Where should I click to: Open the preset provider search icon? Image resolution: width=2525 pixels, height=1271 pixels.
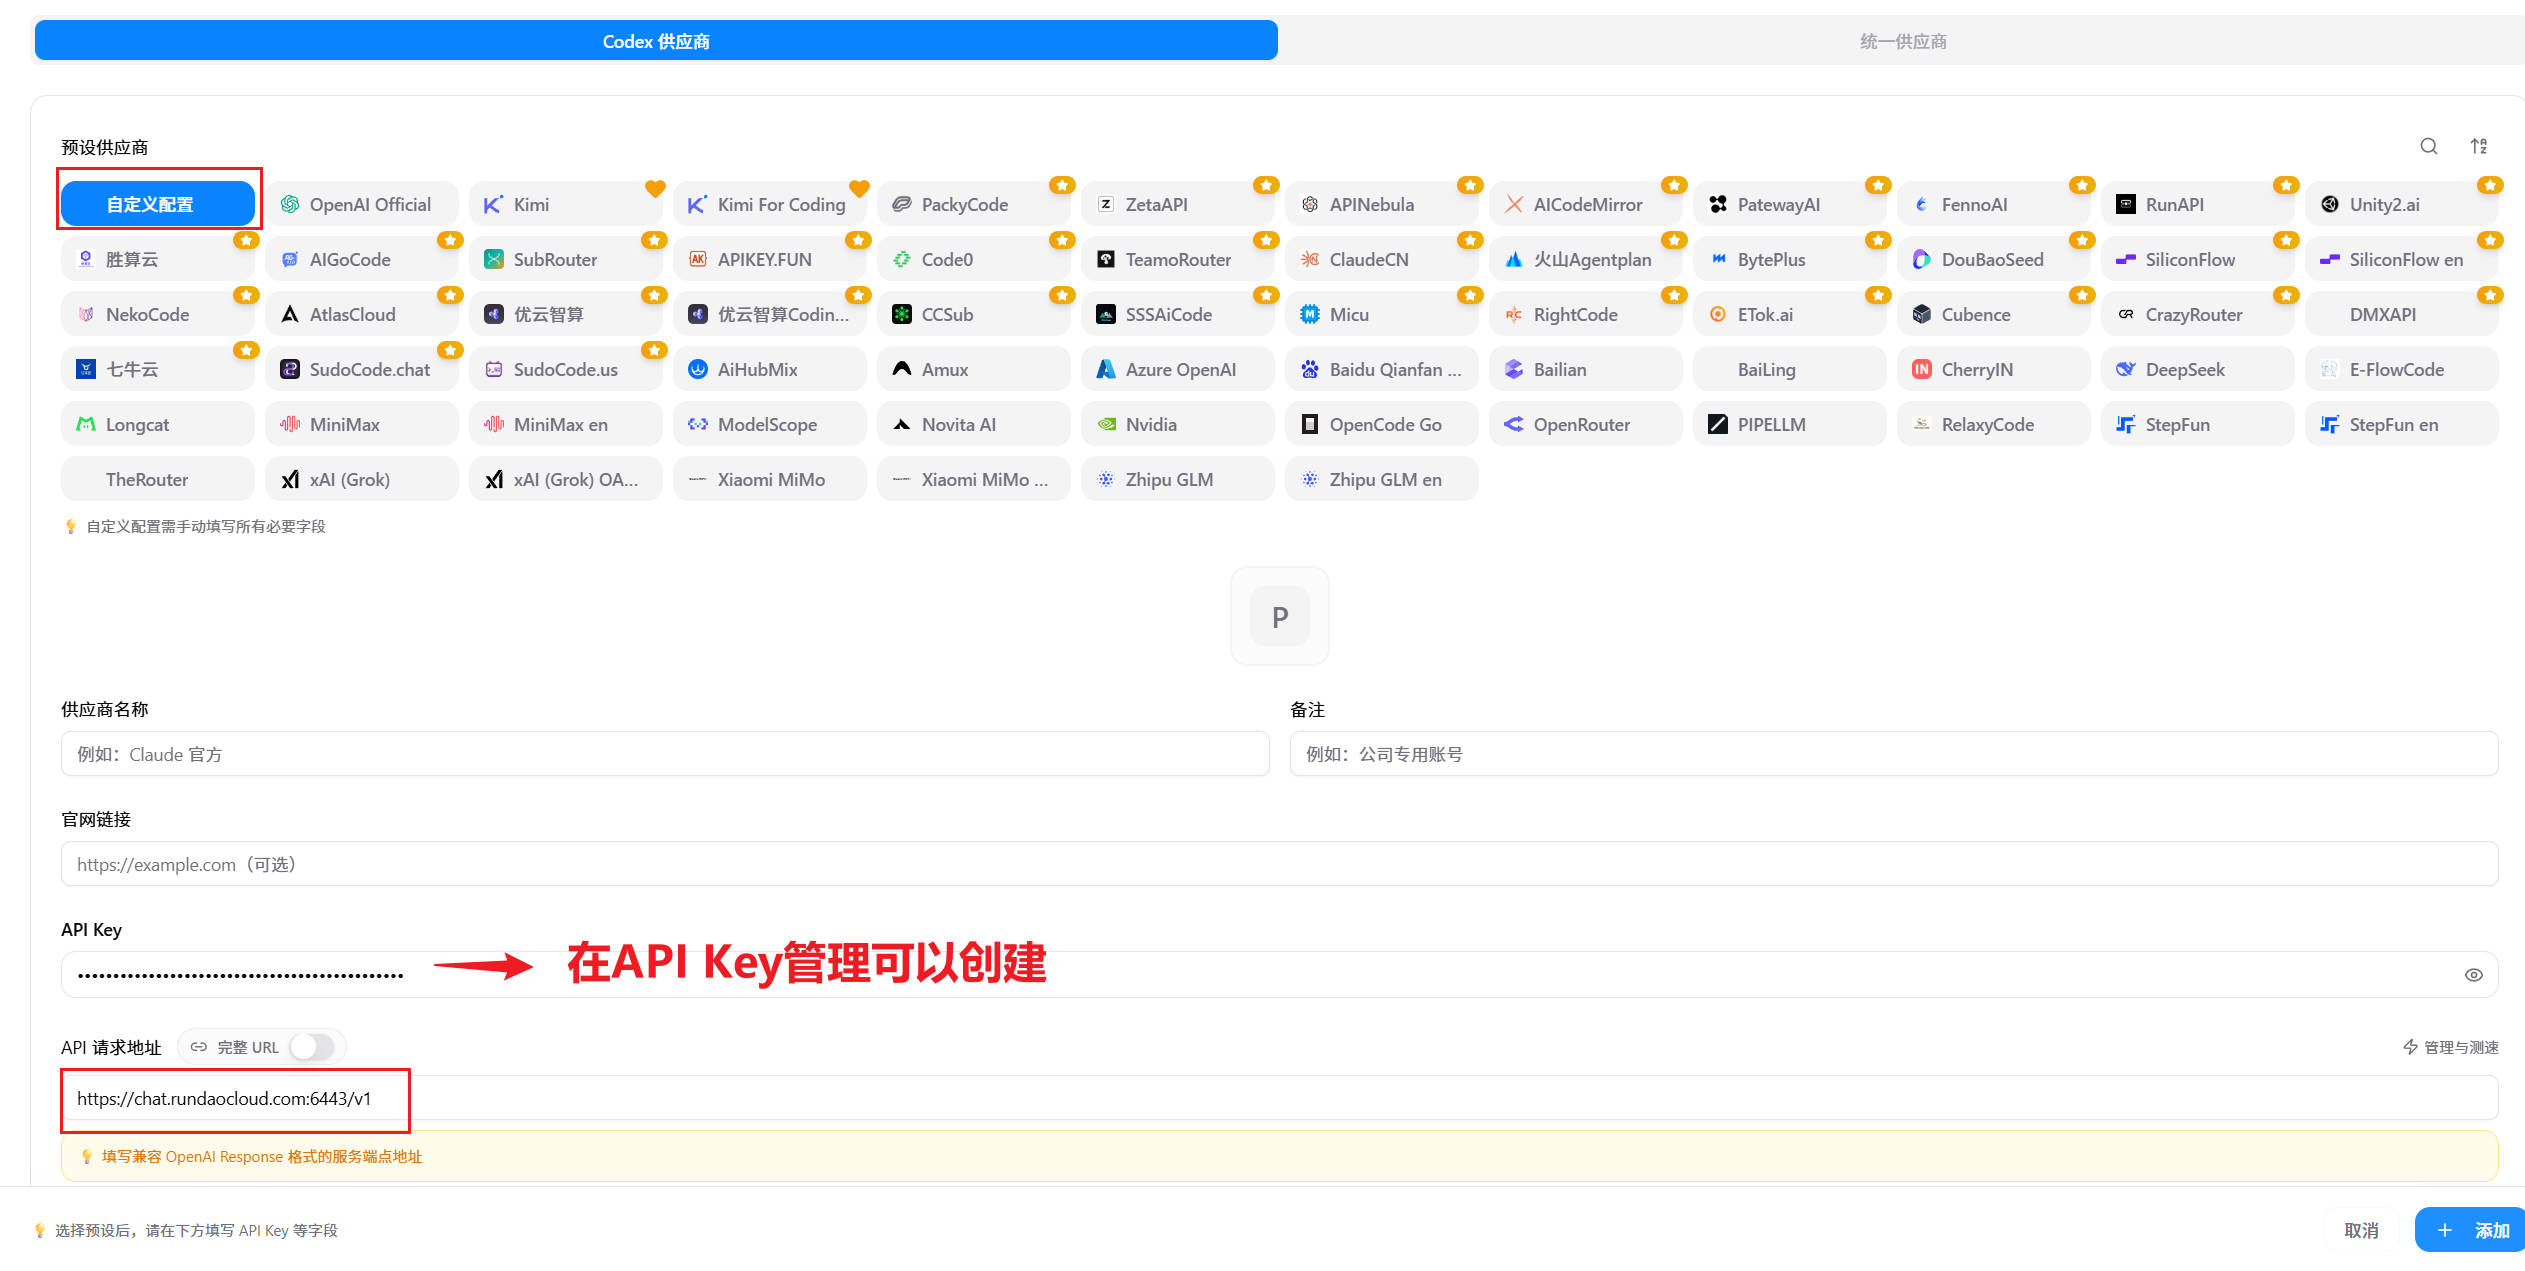tap(2429, 147)
